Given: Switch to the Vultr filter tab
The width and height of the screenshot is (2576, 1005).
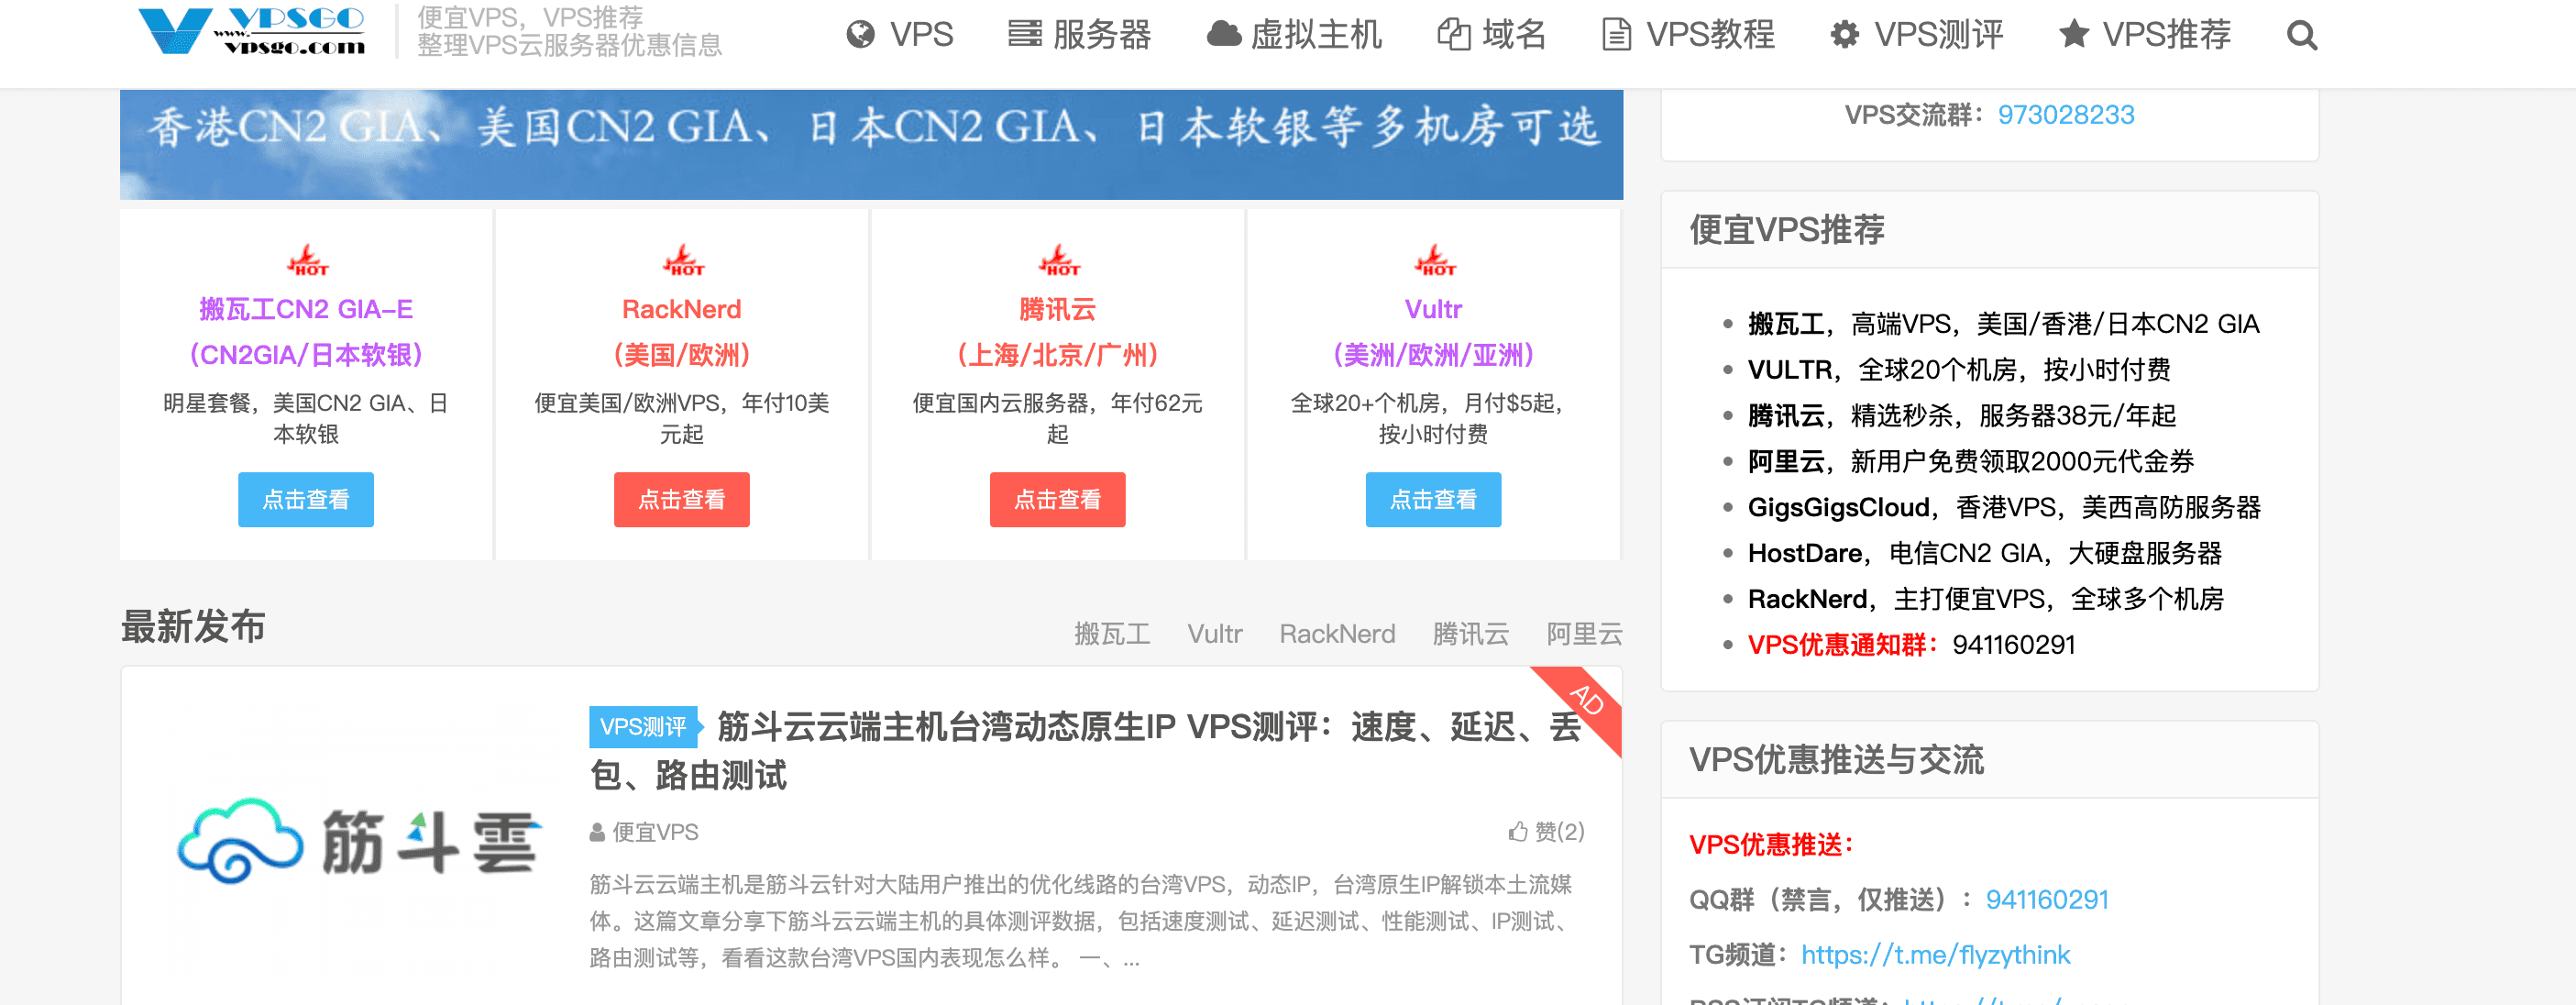Looking at the screenshot, I should coord(1214,634).
